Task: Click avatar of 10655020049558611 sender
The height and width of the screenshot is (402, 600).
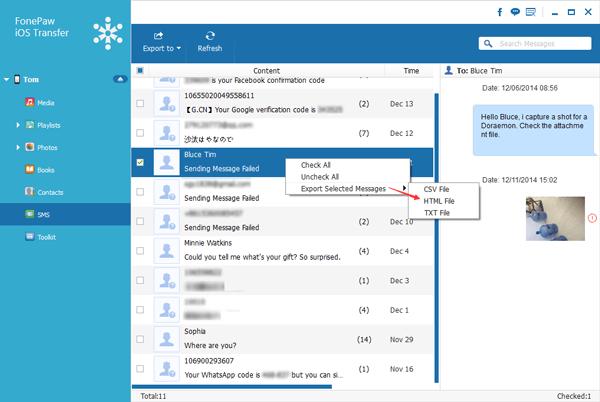Action: click(166, 103)
